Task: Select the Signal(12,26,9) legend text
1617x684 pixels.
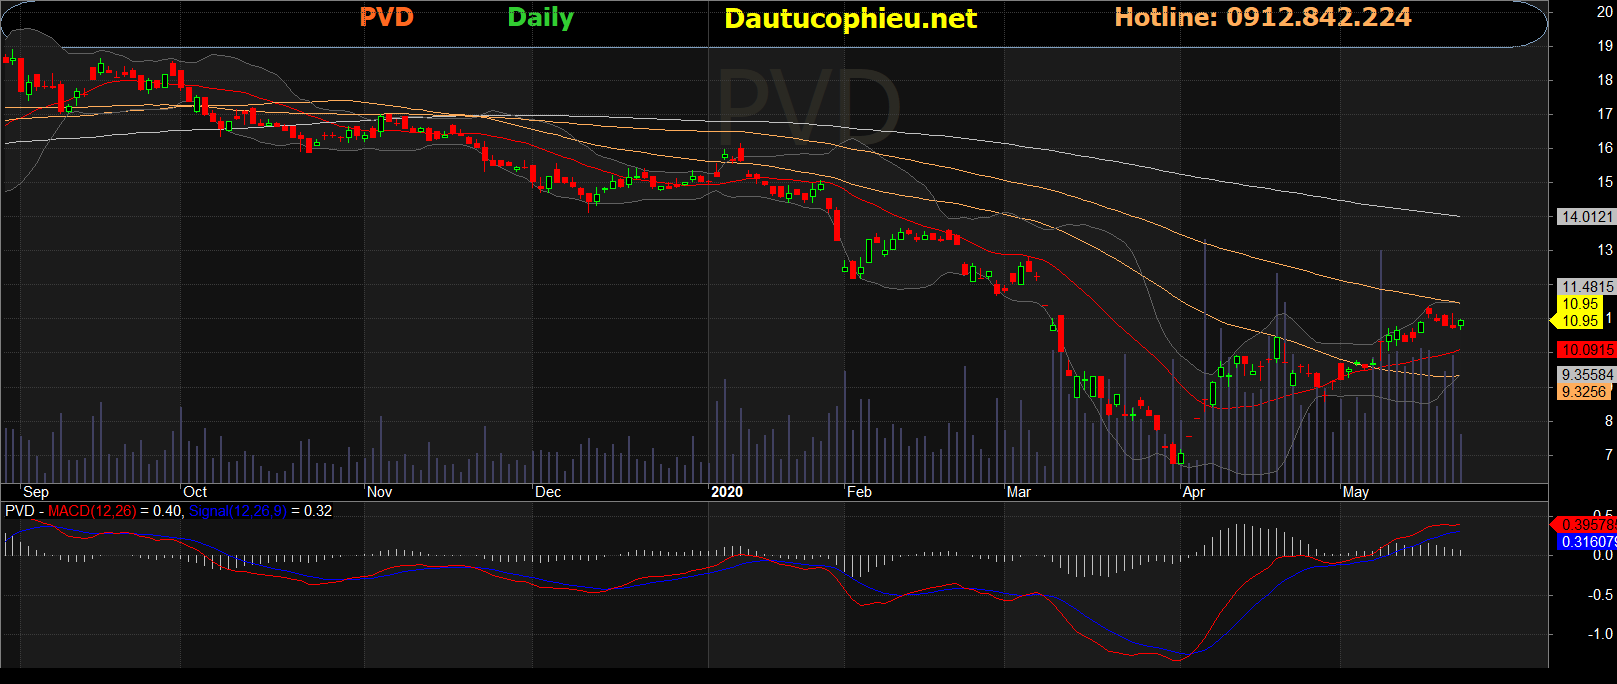Action: point(237,511)
